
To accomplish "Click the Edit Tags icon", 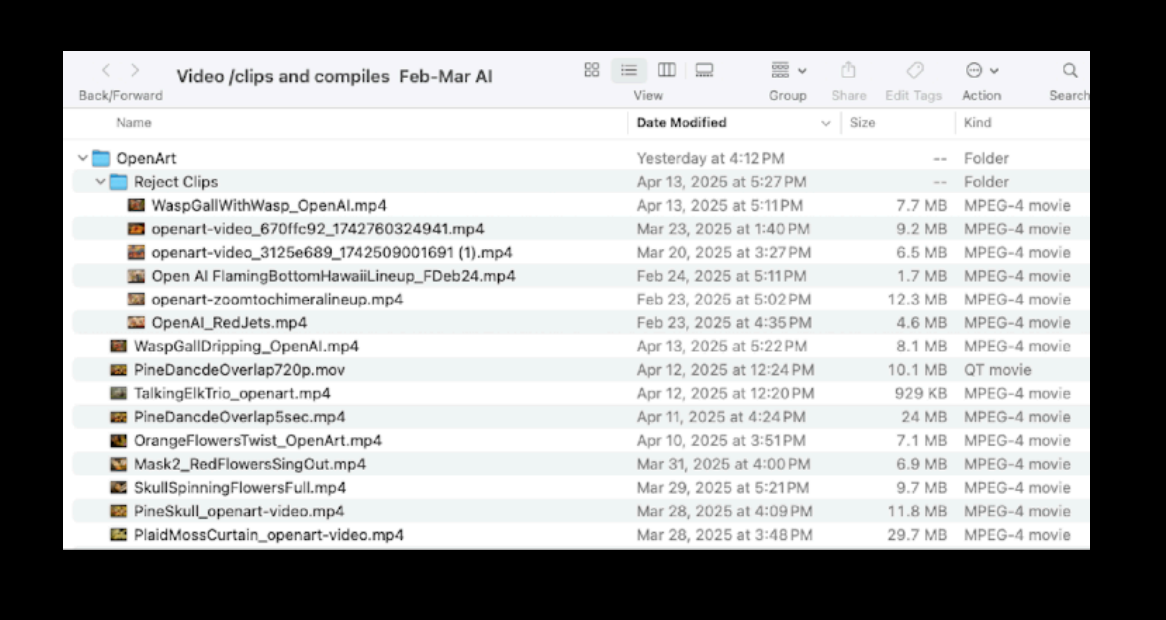I will pyautogui.click(x=914, y=70).
